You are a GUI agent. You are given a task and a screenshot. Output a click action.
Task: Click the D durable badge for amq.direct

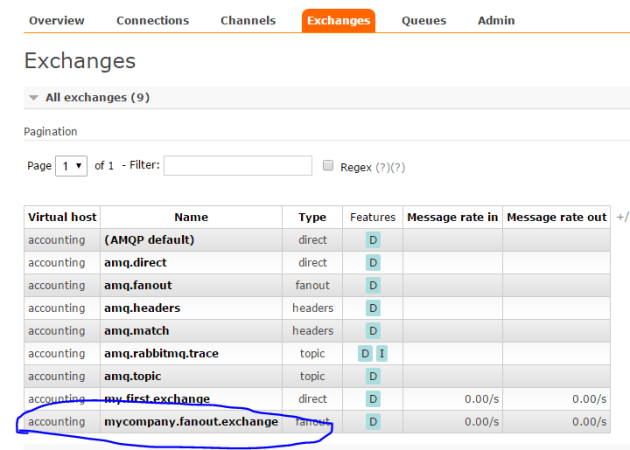[373, 263]
